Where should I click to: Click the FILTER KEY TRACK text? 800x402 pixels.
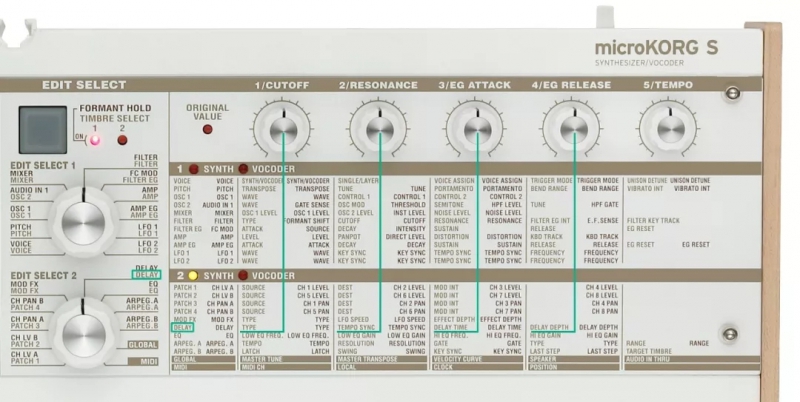click(653, 221)
